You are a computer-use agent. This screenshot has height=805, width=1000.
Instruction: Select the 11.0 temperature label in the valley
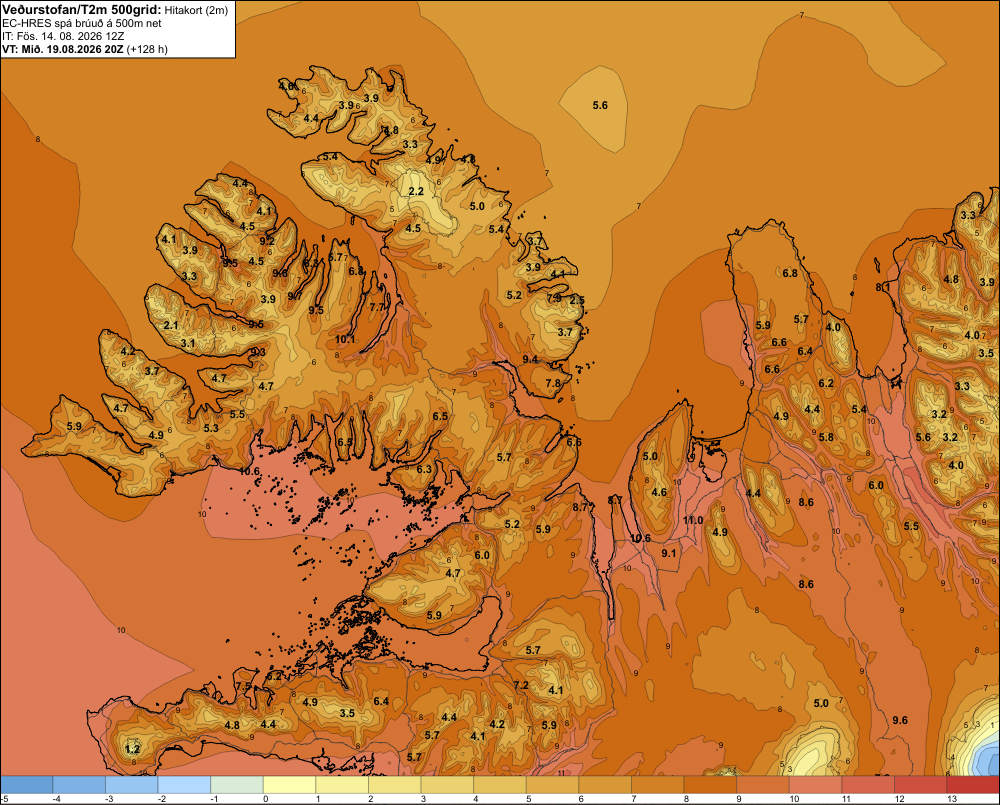[x=693, y=520]
